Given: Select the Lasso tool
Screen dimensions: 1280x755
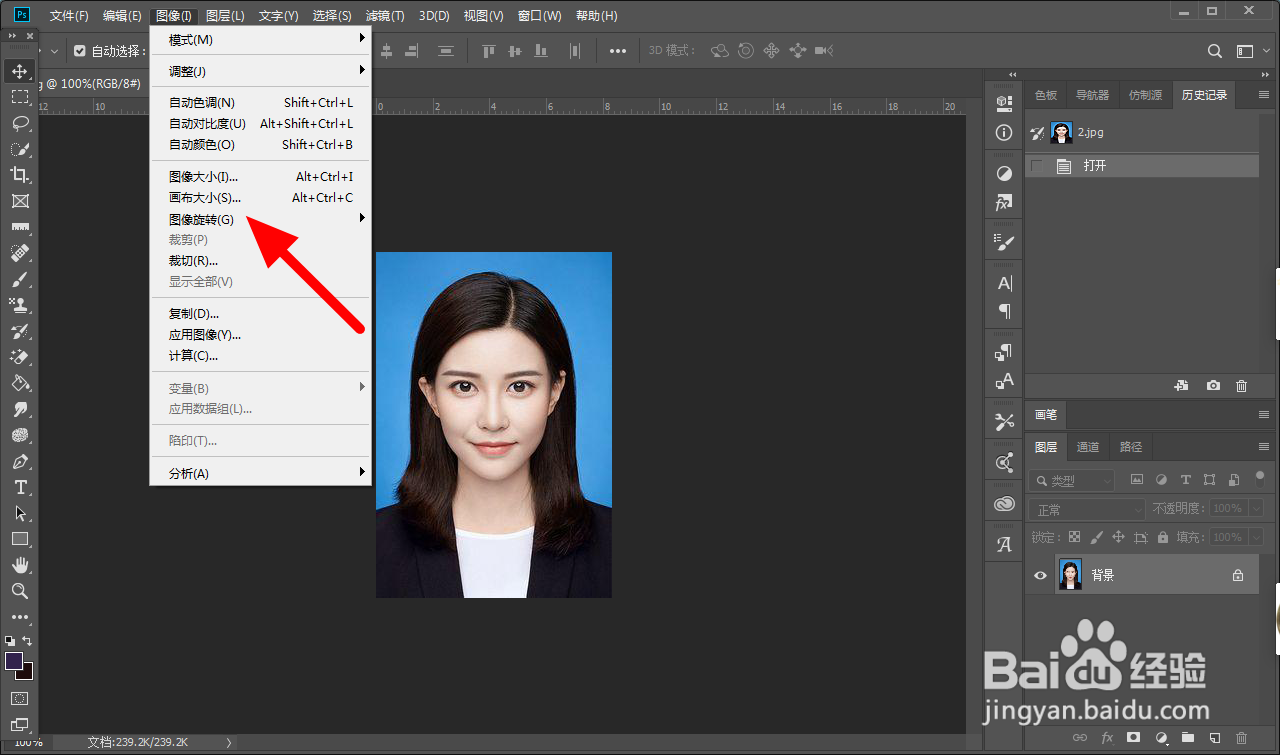Looking at the screenshot, I should tap(19, 123).
